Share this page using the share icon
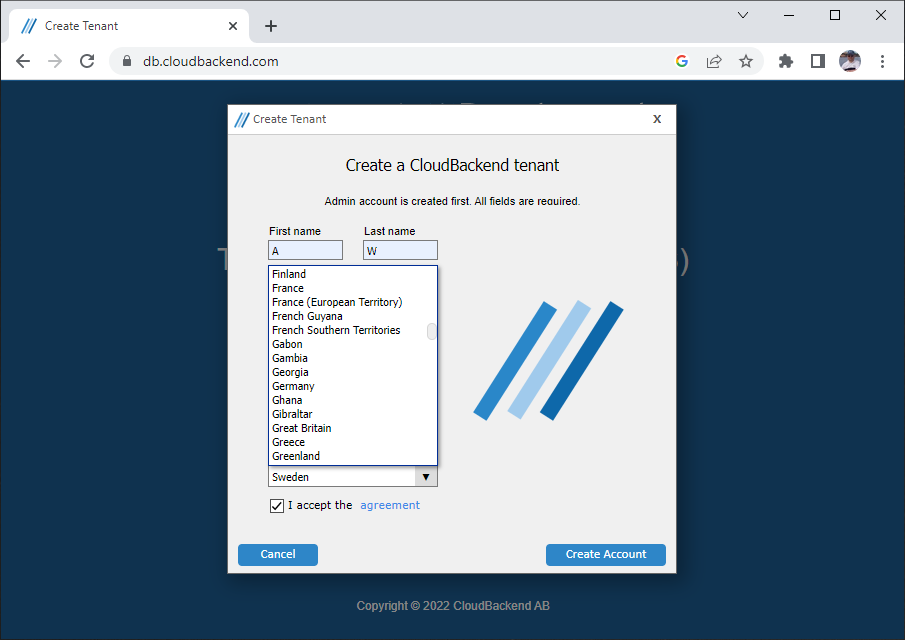Image resolution: width=905 pixels, height=640 pixels. click(x=714, y=61)
